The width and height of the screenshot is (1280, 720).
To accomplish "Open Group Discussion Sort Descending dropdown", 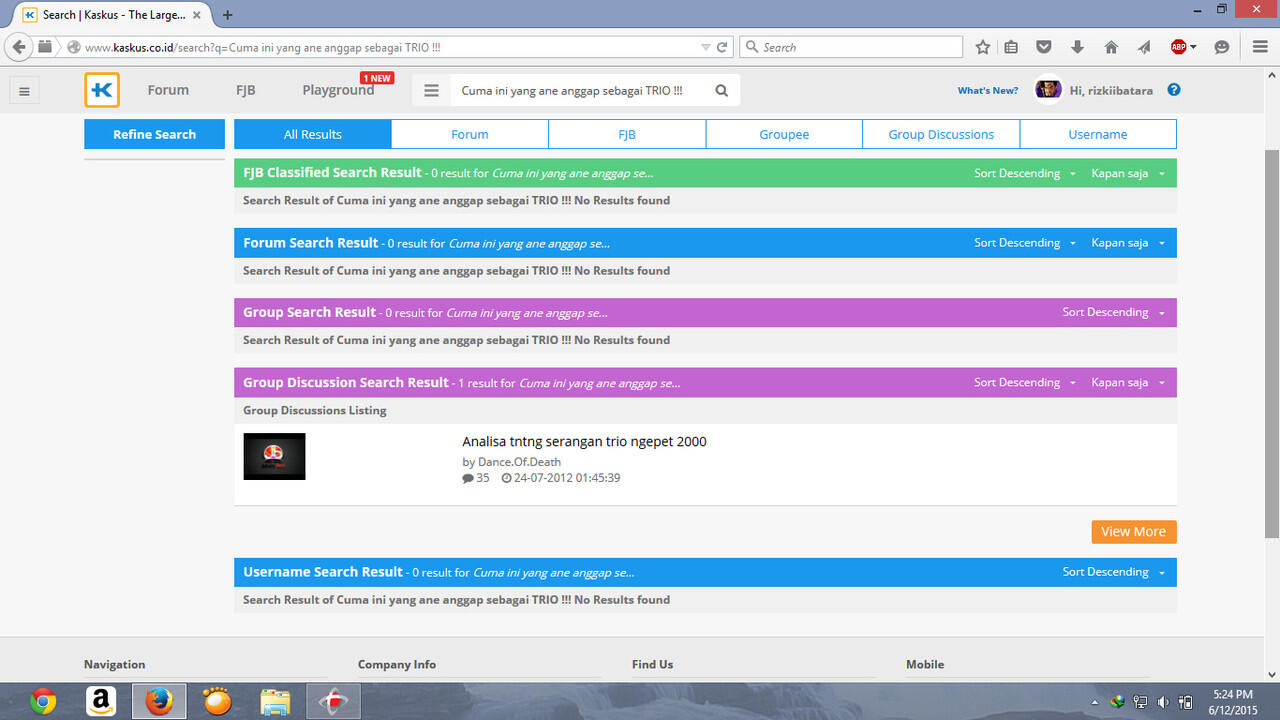I will coord(1025,382).
